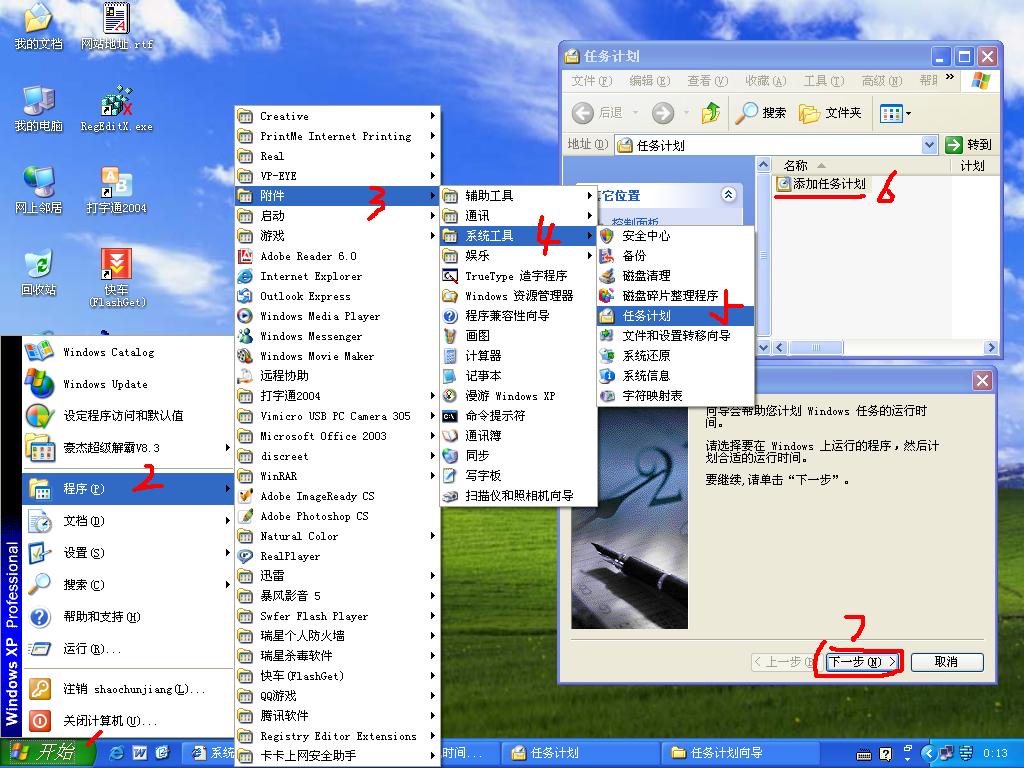Open the 网站地址.rtf desktop file
Screen dimensions: 1024x768
(116, 26)
